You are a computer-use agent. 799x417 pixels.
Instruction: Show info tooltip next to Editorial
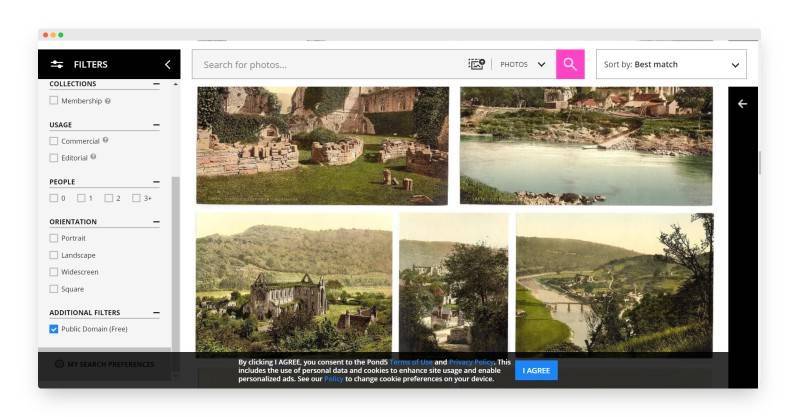pos(93,157)
